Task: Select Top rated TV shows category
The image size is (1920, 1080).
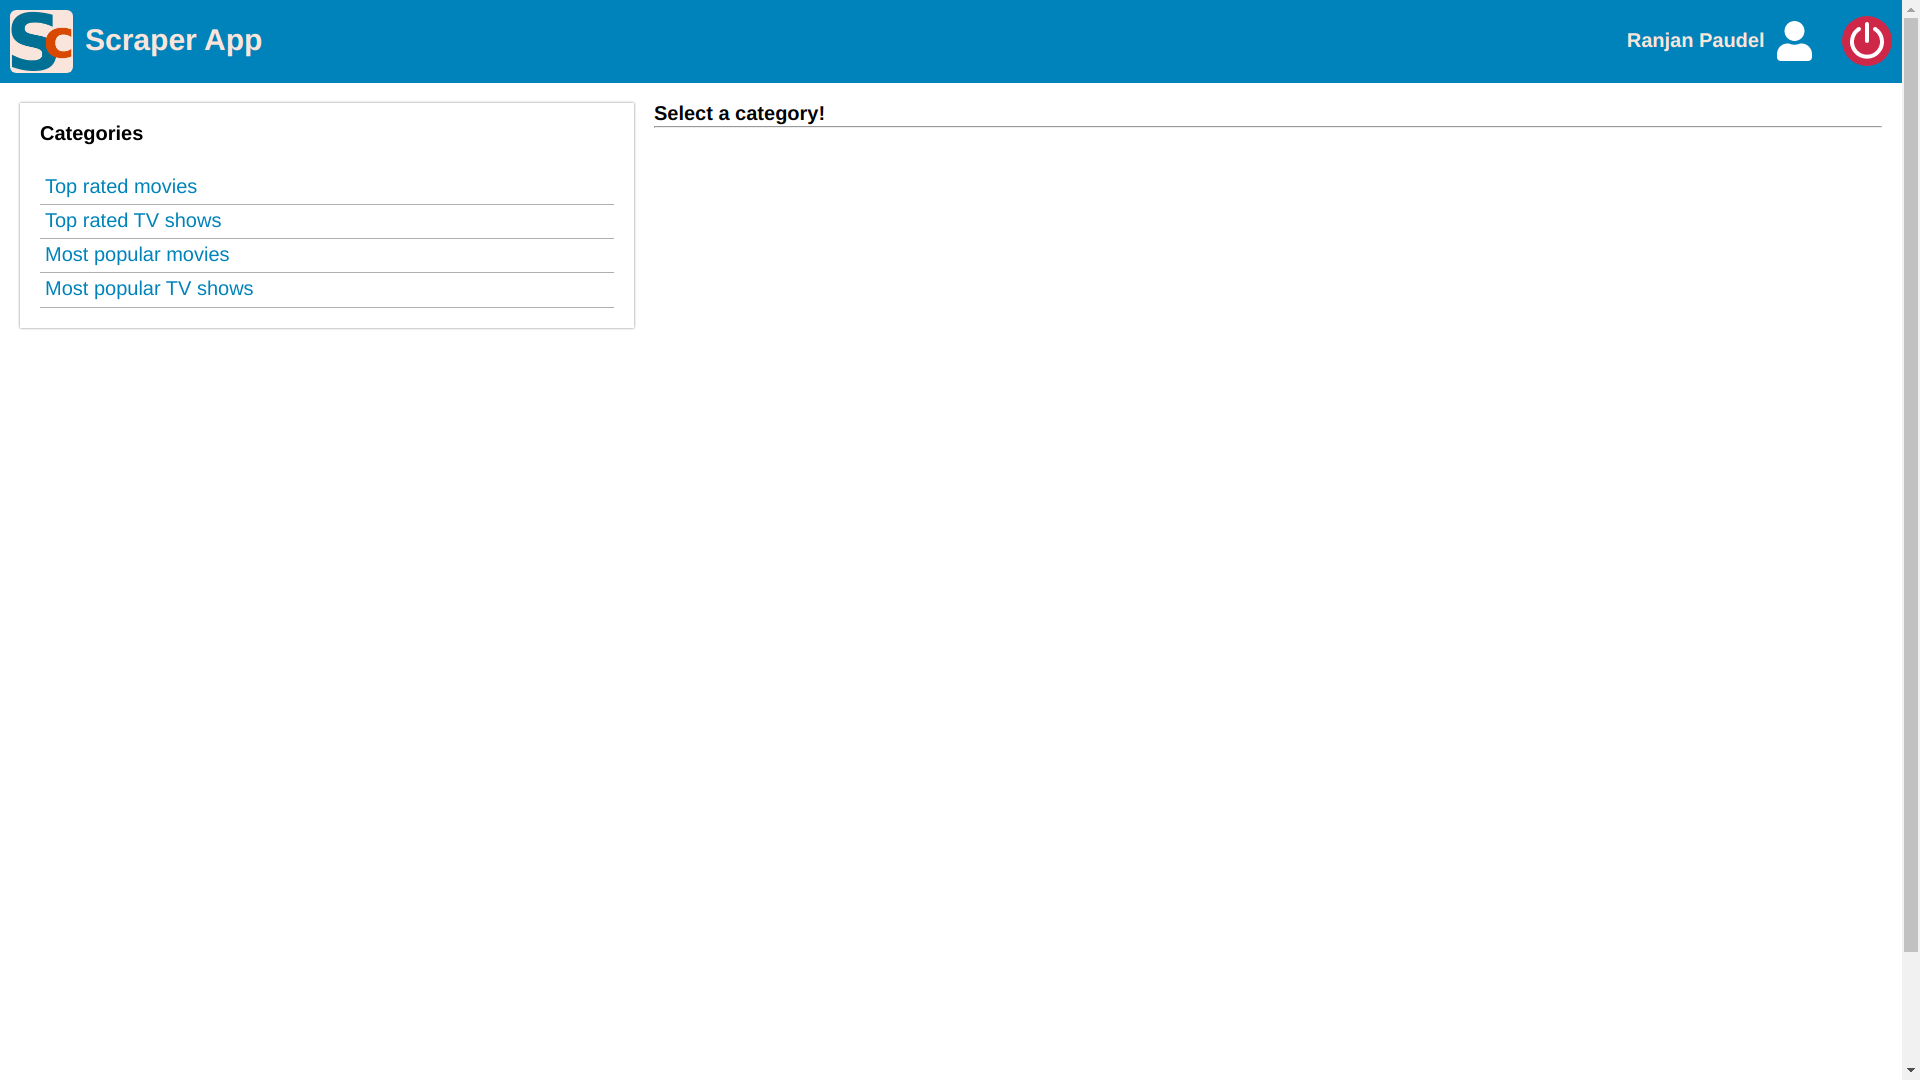Action: (133, 221)
